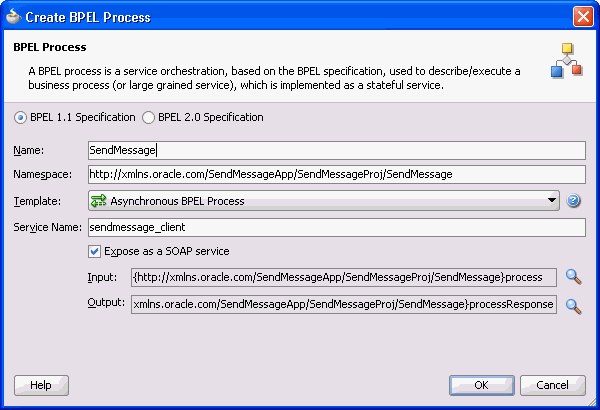Click the Java cup icon in title bar
Viewport: 600px width, 410px height.
(13, 16)
